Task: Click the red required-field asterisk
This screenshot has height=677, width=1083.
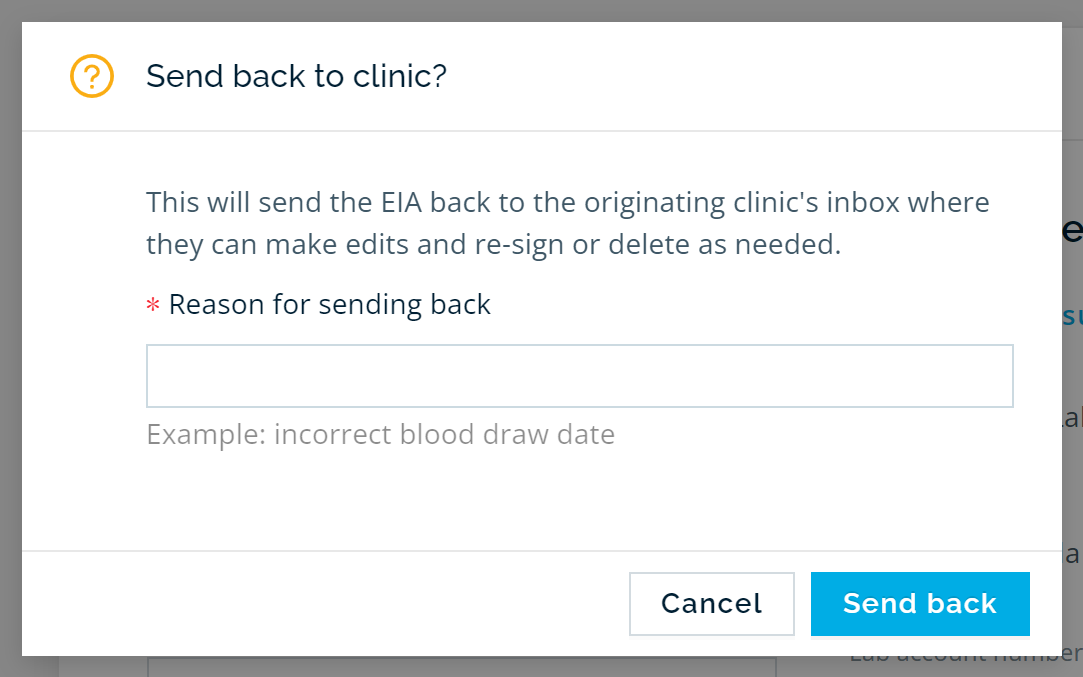Action: [153, 305]
